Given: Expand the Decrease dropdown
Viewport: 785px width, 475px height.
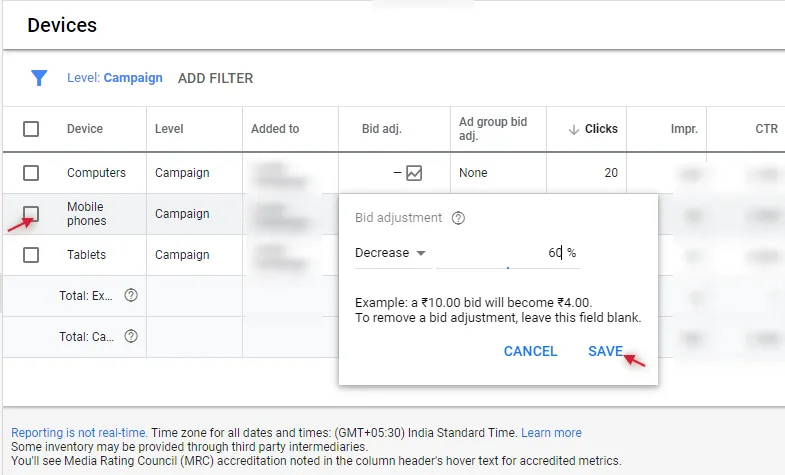Looking at the screenshot, I should 390,253.
